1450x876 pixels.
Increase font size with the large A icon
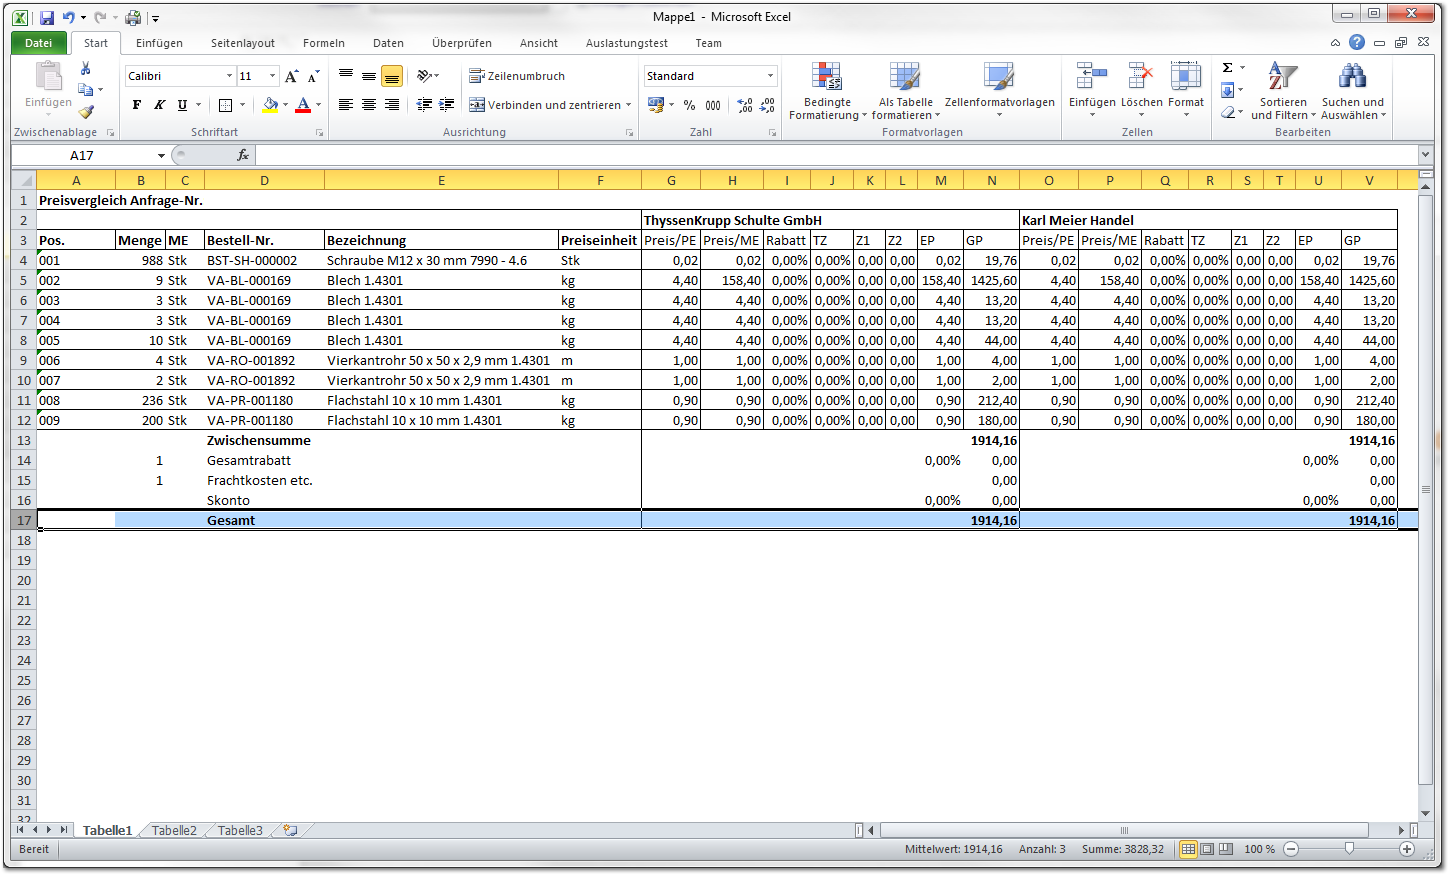[291, 76]
